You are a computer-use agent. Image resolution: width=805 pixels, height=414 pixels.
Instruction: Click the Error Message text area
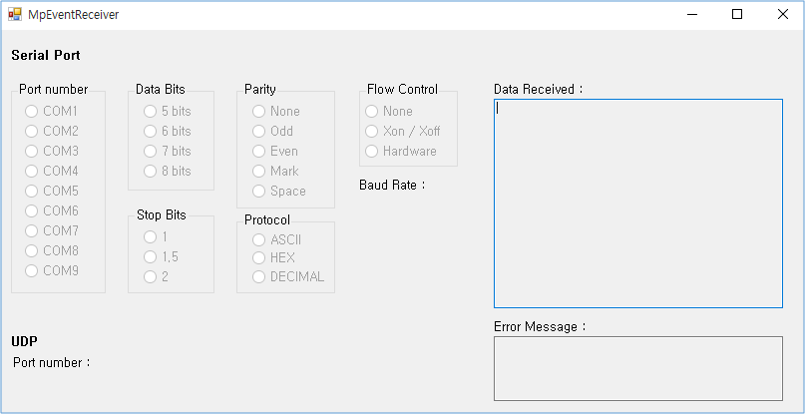coord(638,368)
